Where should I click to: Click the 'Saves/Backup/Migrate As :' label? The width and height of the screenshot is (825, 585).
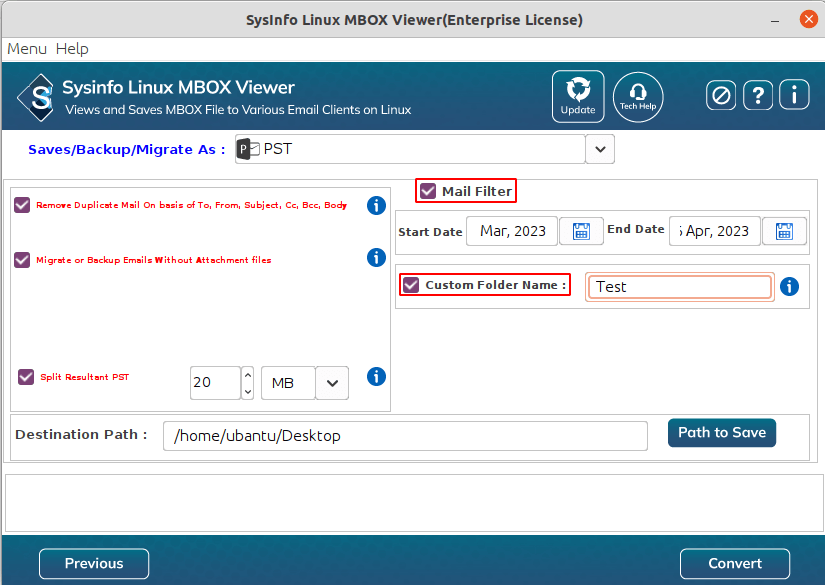(127, 150)
